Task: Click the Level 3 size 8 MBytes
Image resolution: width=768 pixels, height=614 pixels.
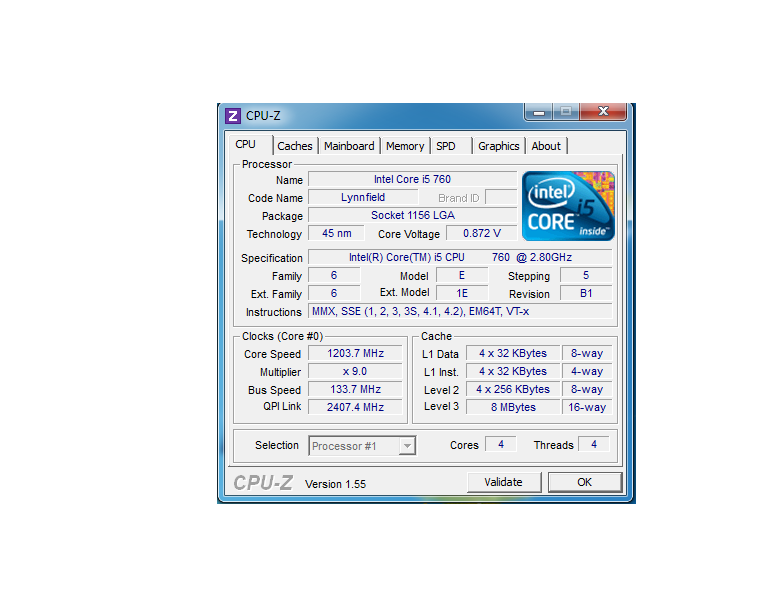Action: 513,407
